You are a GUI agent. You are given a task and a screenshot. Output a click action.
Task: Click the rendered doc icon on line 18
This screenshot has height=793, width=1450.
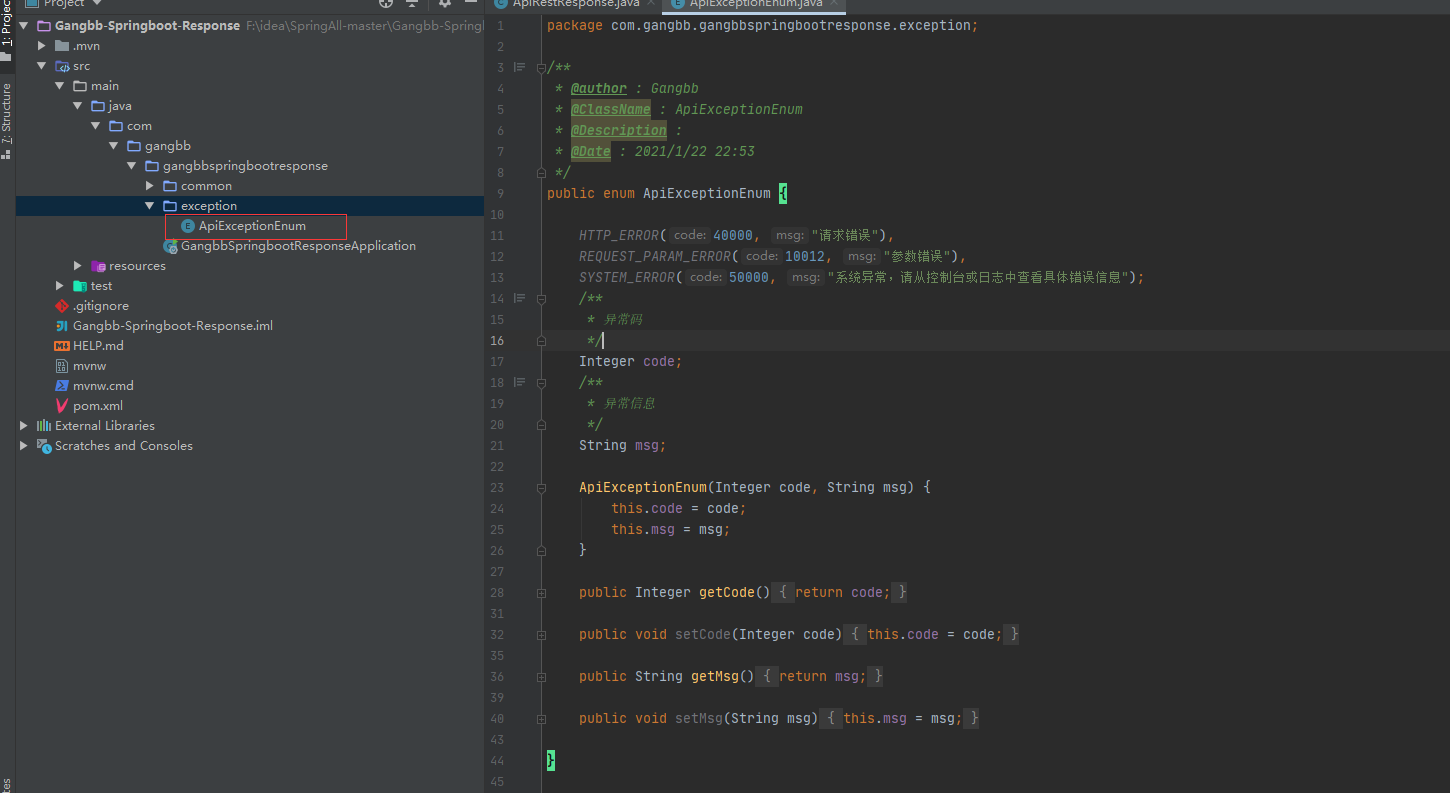[519, 382]
